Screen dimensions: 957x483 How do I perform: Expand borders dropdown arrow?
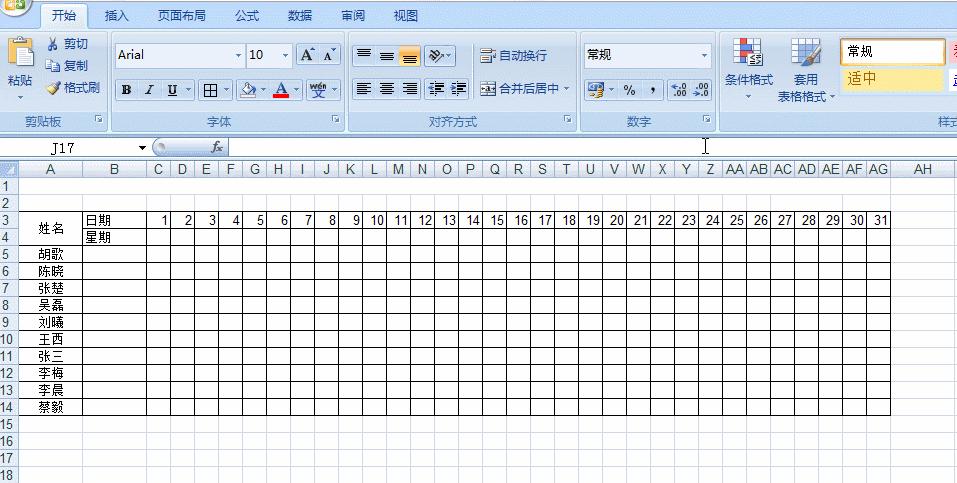point(226,90)
